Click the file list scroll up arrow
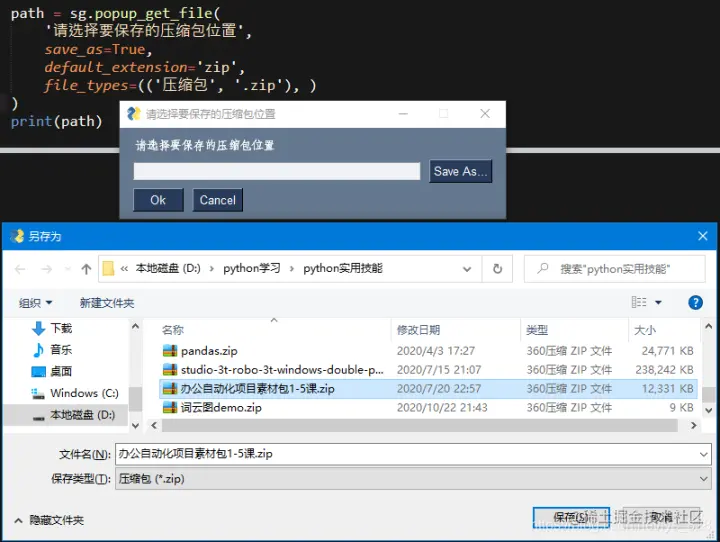Image resolution: width=720 pixels, height=542 pixels. [x=709, y=327]
